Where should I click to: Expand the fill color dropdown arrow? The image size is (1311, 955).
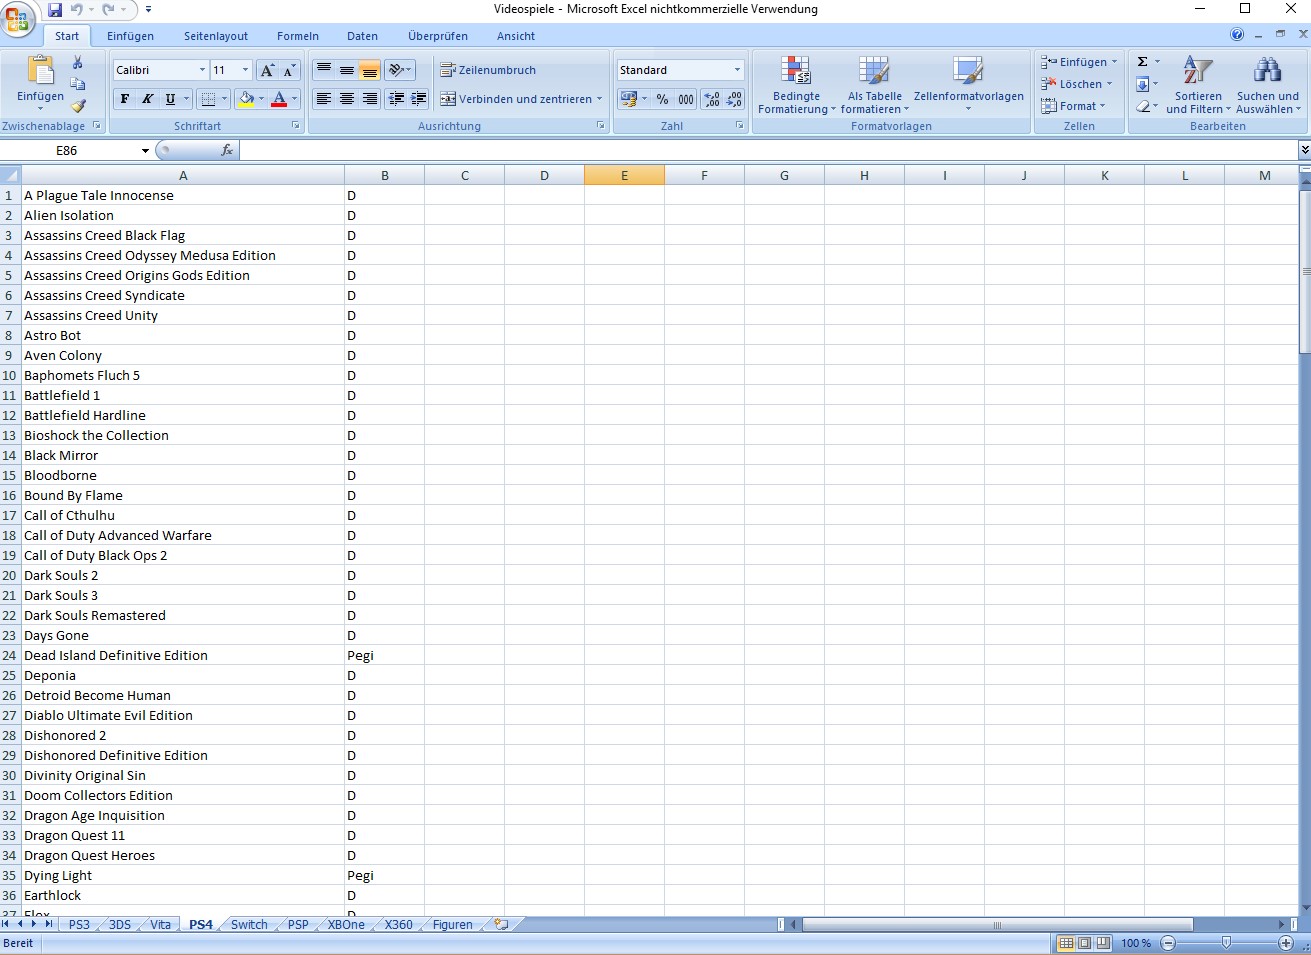pyautogui.click(x=262, y=99)
